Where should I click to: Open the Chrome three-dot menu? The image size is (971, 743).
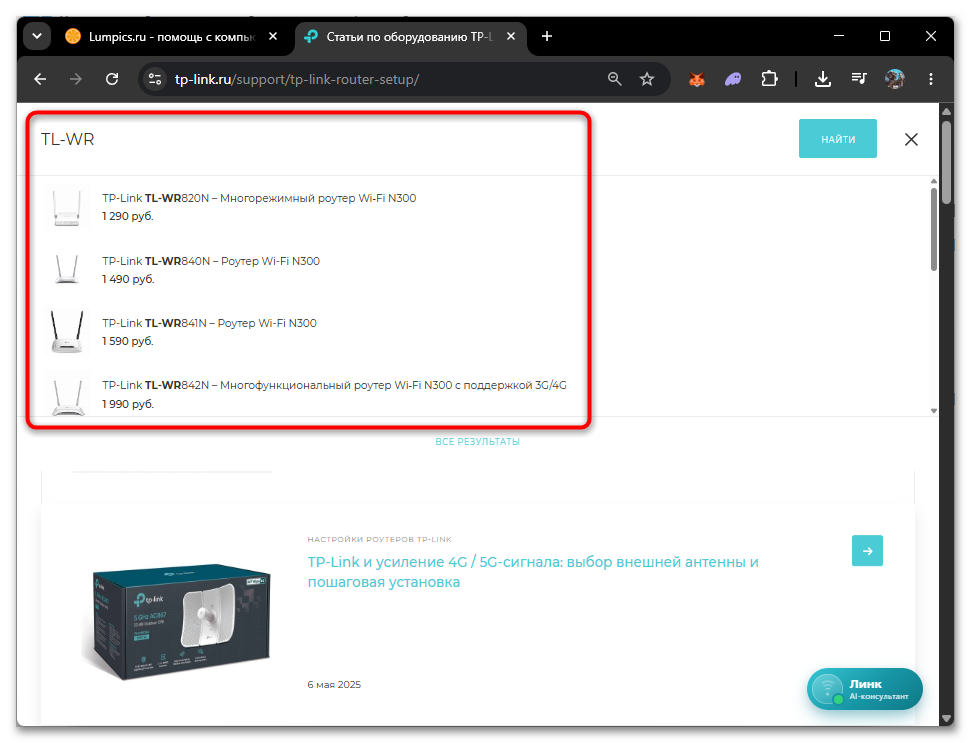click(931, 79)
